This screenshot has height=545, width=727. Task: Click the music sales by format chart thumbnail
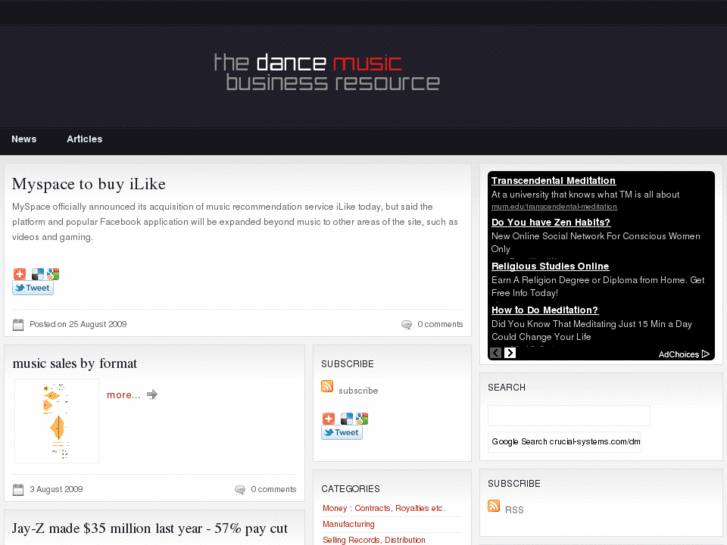click(x=57, y=421)
